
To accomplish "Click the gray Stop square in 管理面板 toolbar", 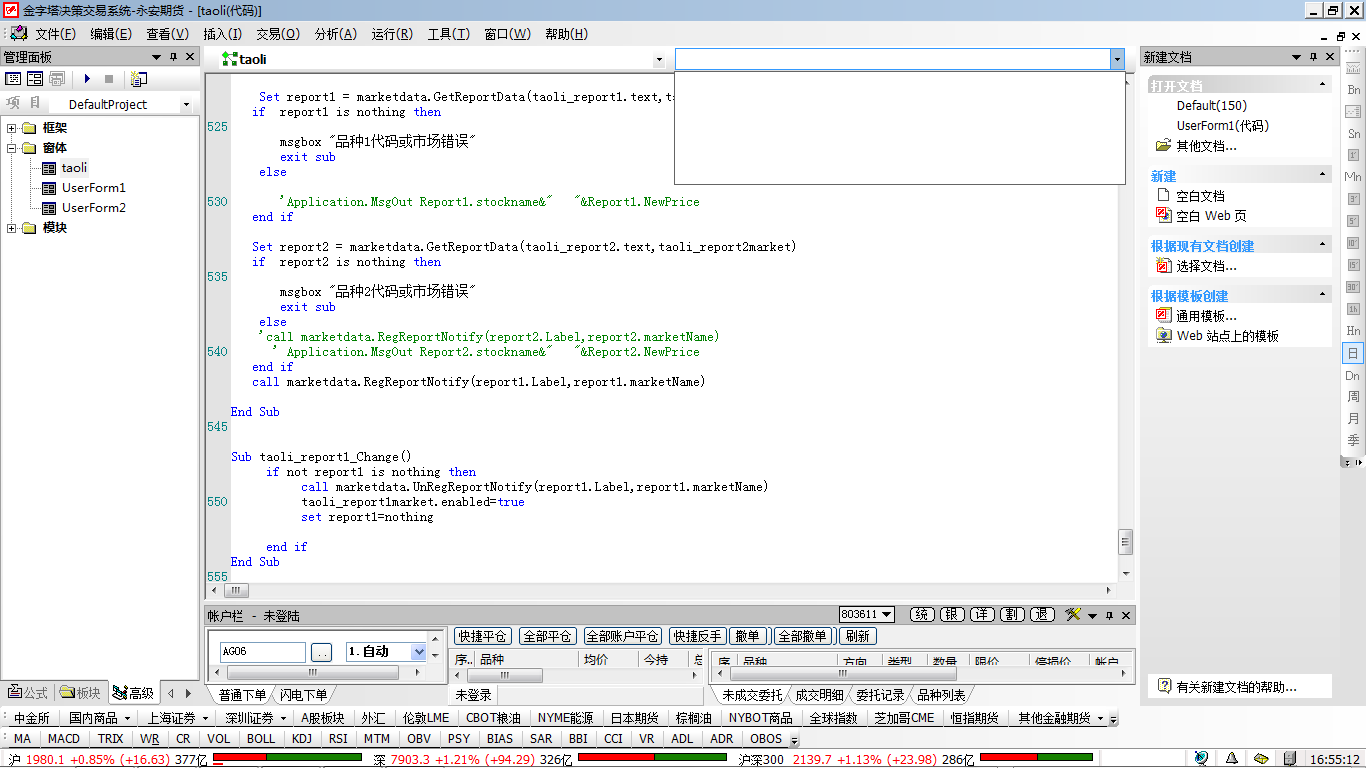I will pos(109,79).
